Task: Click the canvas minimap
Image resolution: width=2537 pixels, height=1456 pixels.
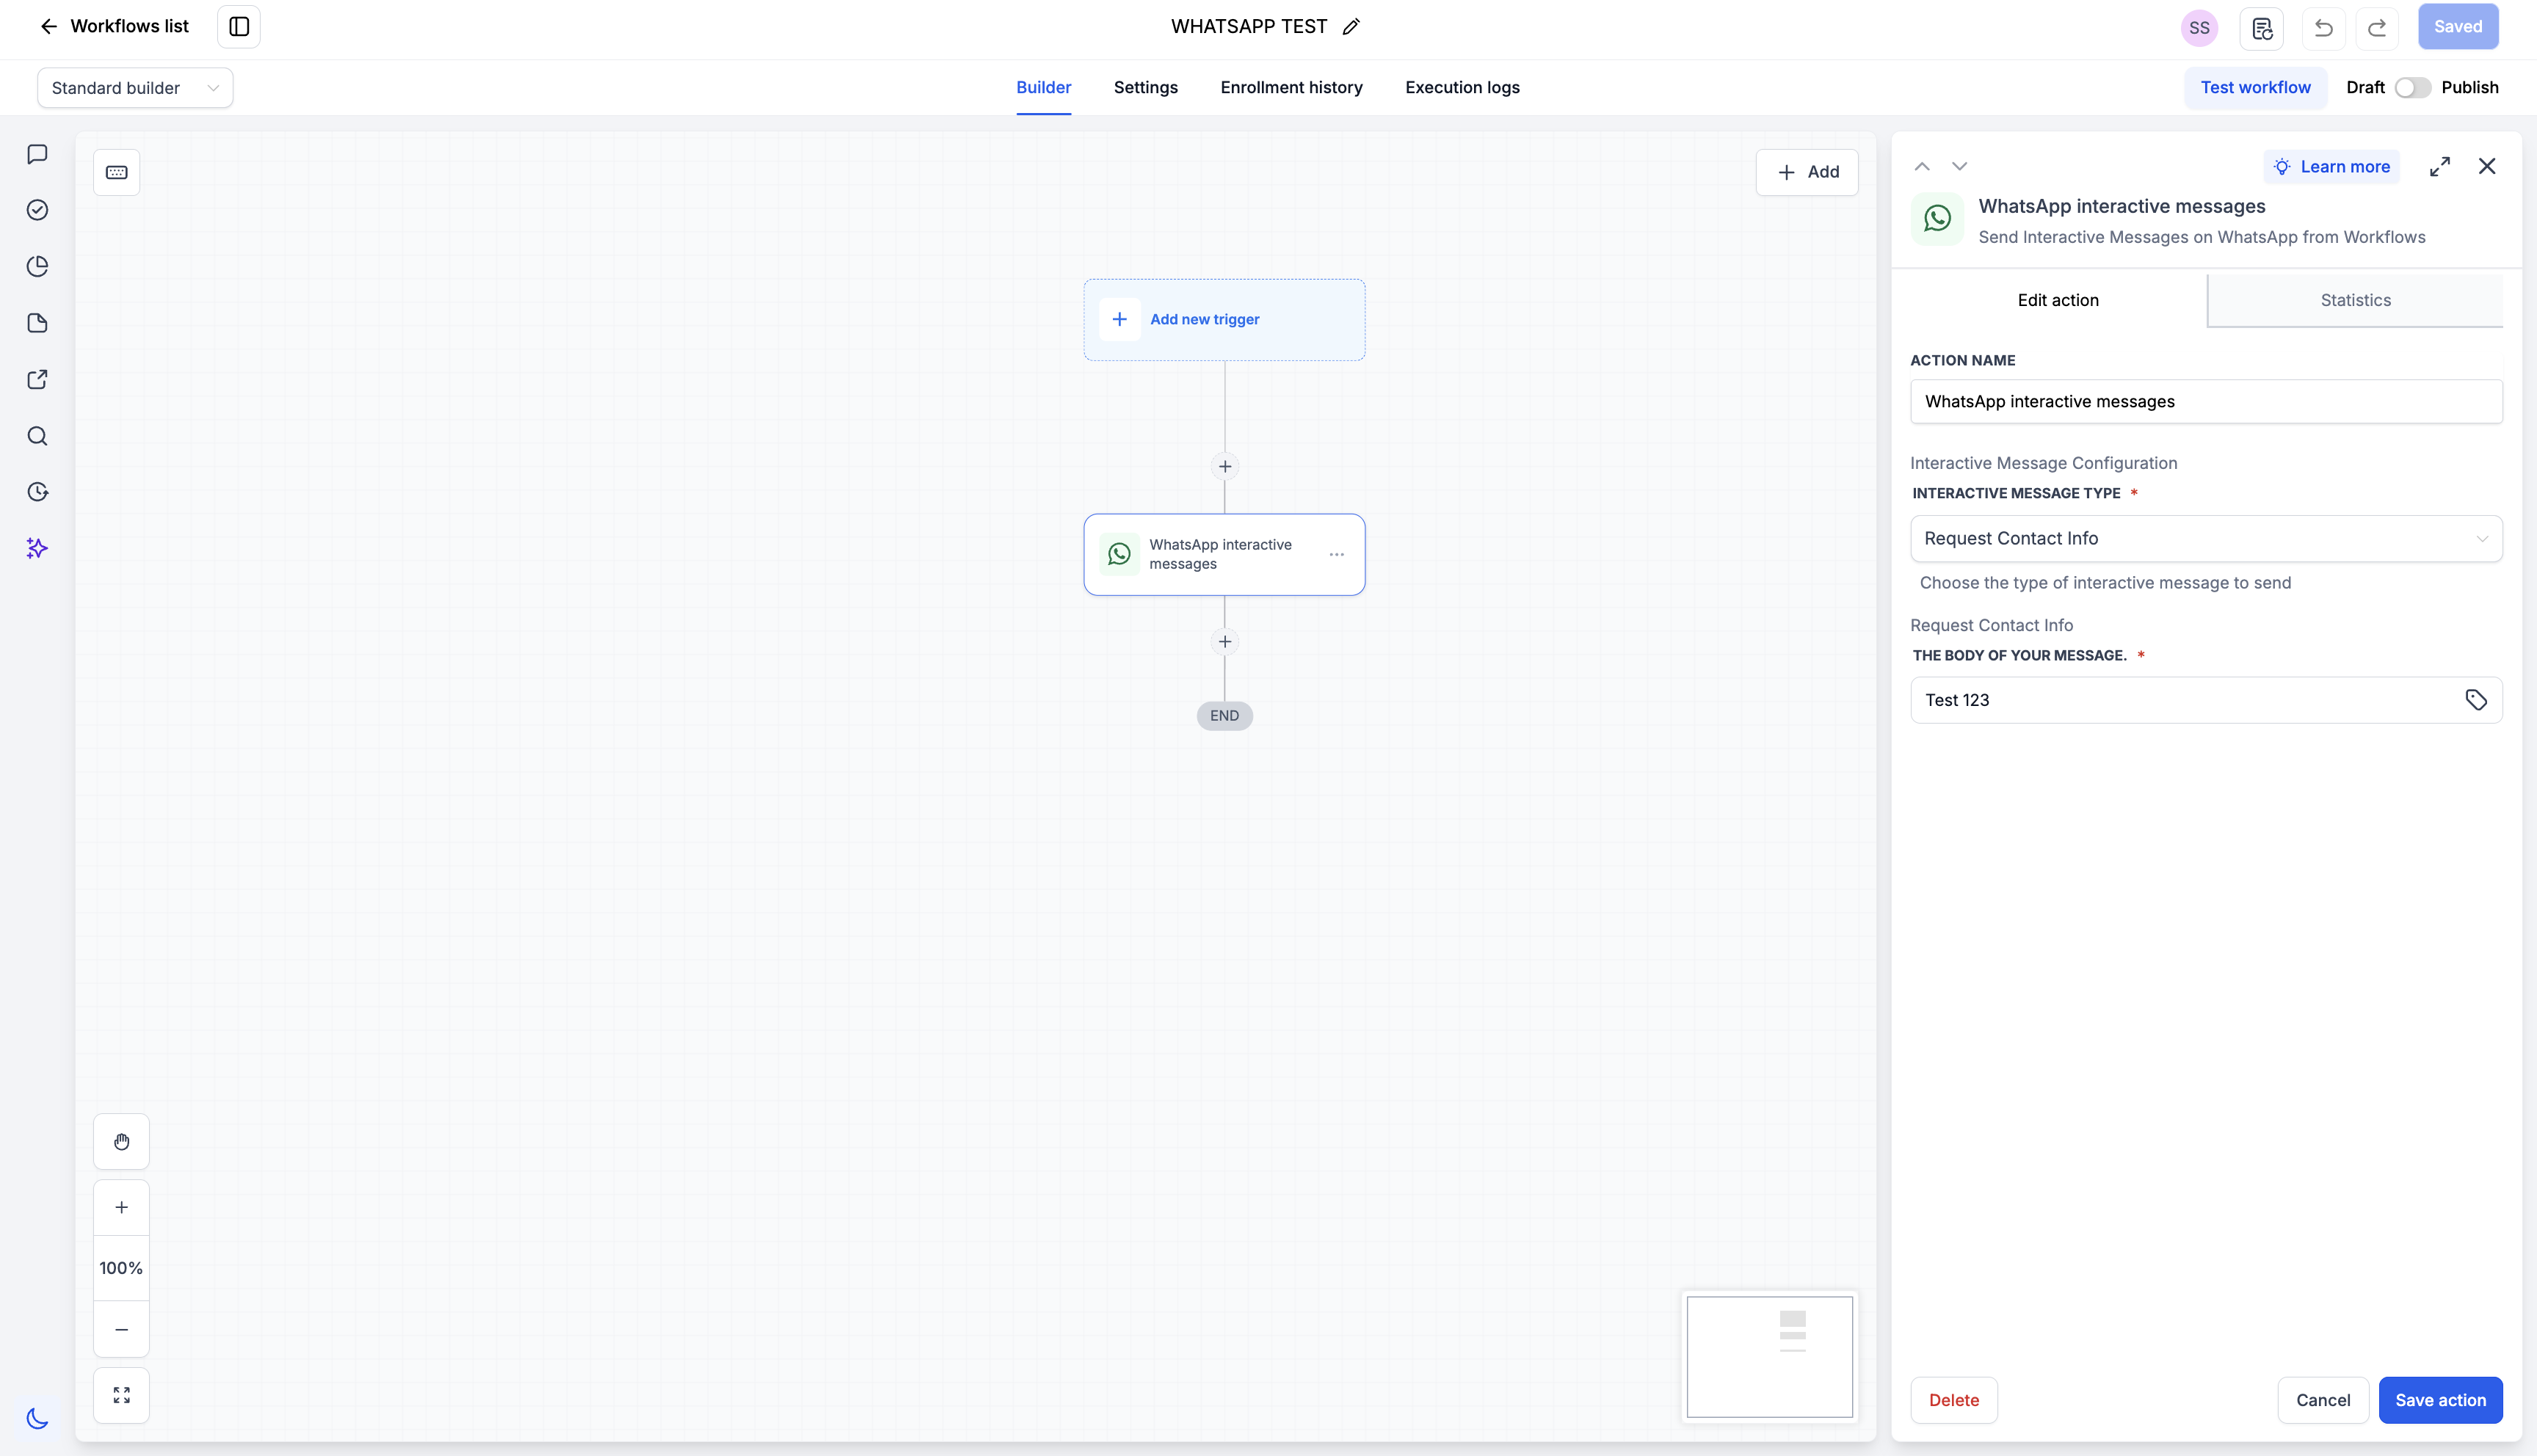Action: tap(1769, 1356)
